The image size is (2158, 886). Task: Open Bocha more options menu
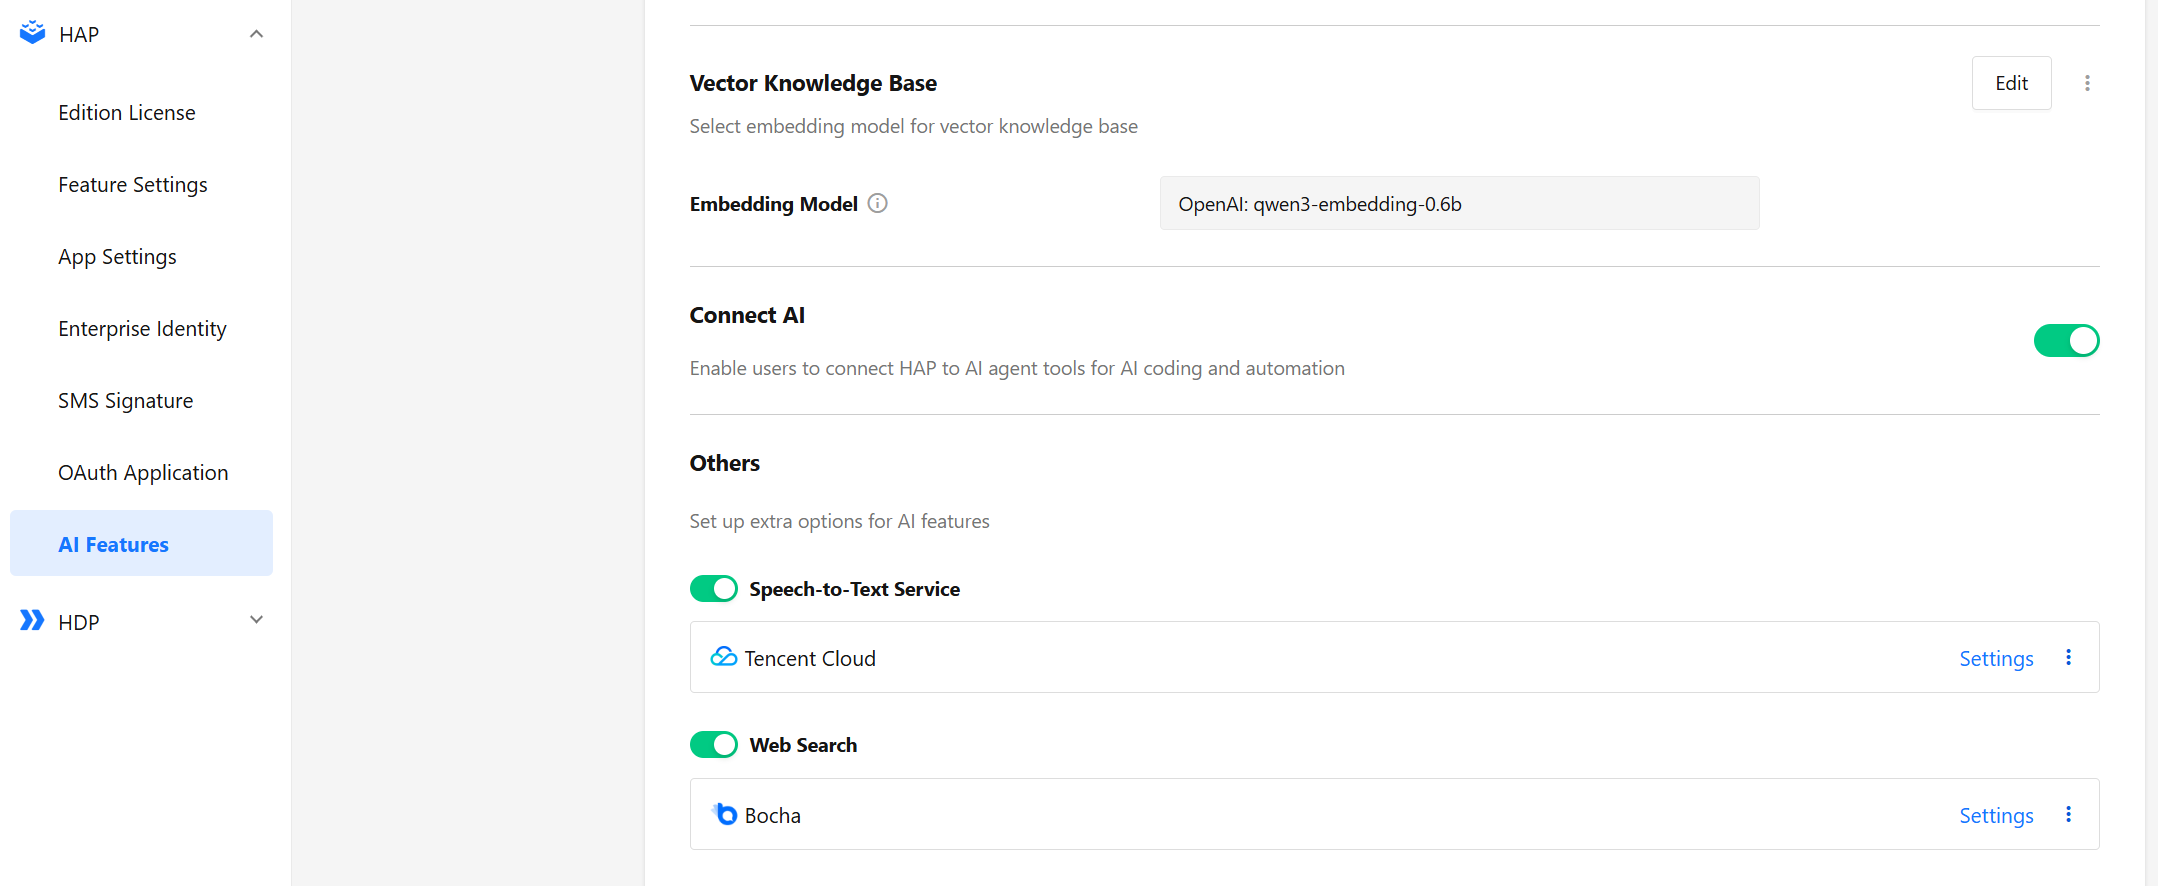coord(2068,814)
